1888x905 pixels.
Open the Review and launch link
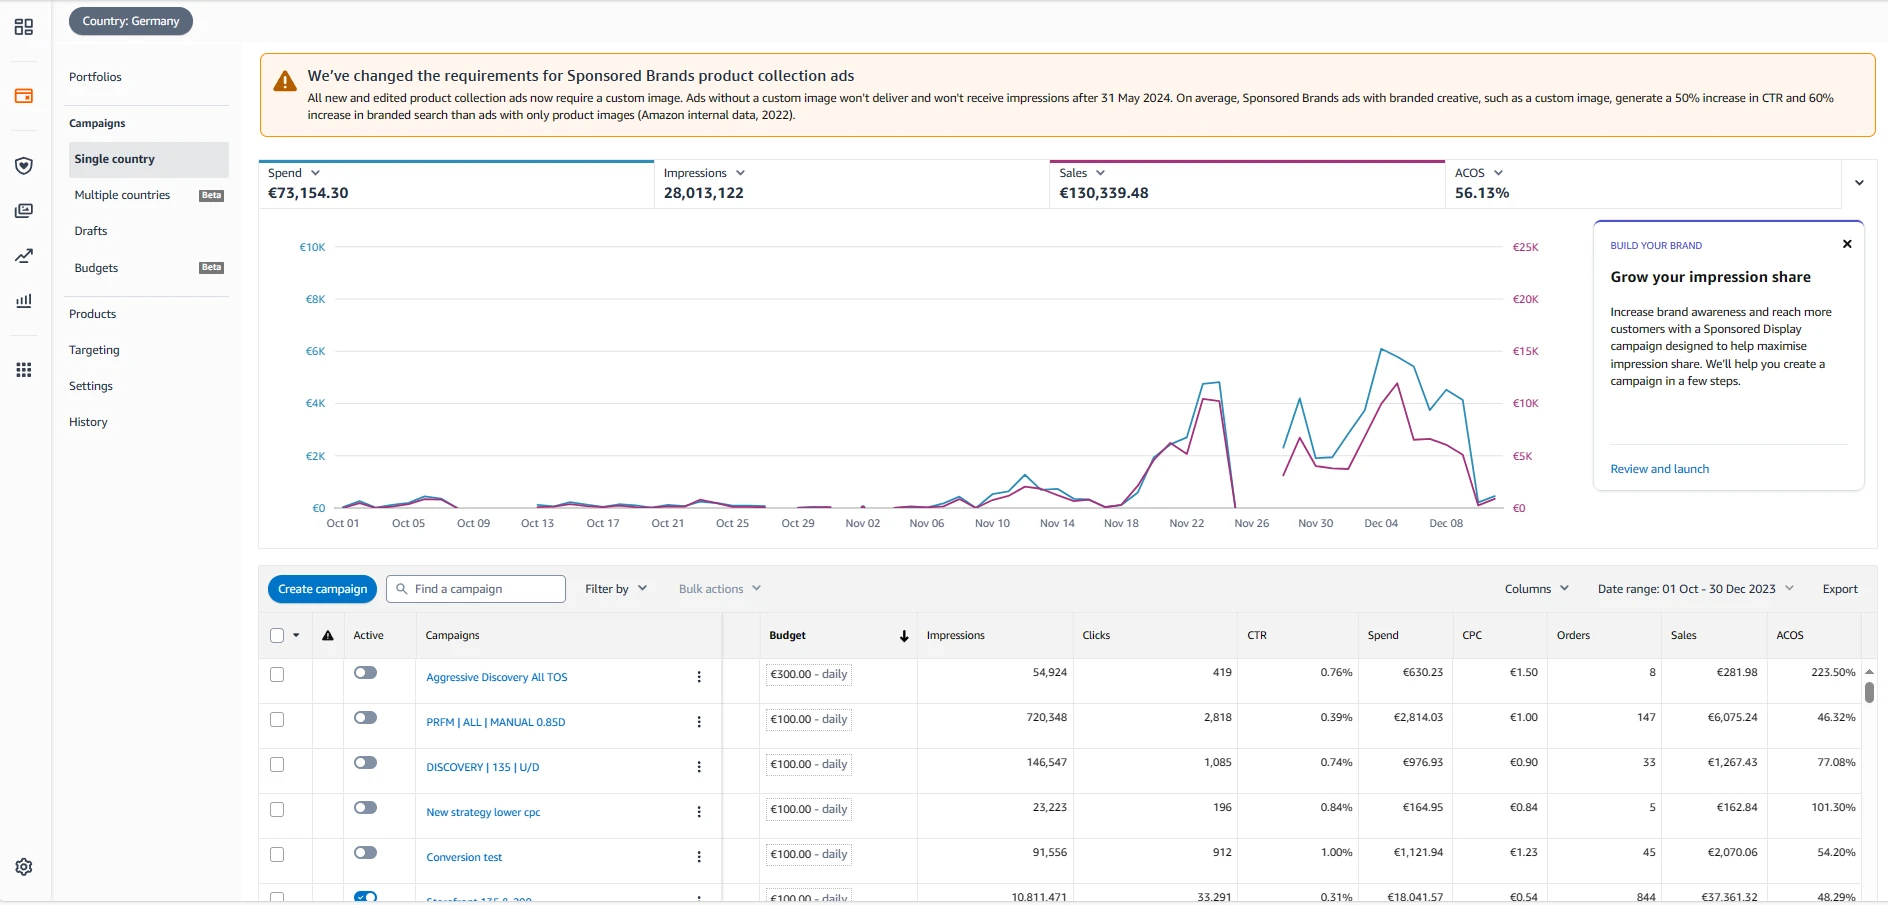[x=1659, y=469]
